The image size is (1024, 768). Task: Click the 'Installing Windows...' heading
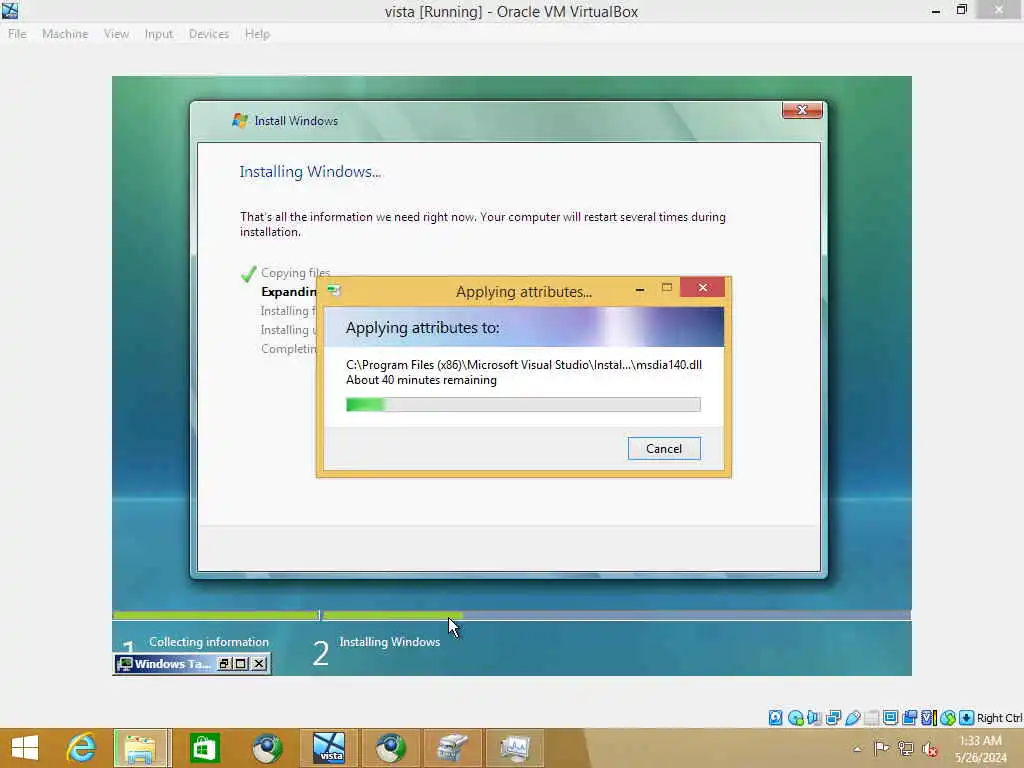310,172
